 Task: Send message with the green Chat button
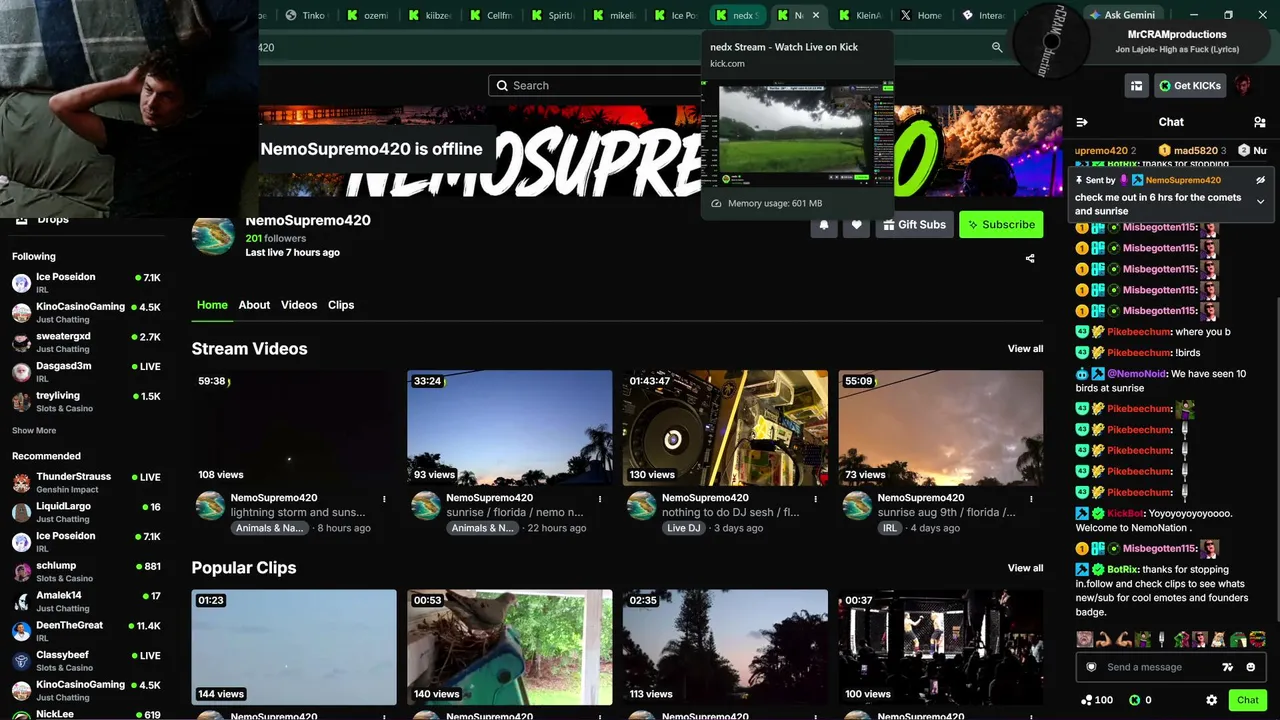click(x=1247, y=700)
